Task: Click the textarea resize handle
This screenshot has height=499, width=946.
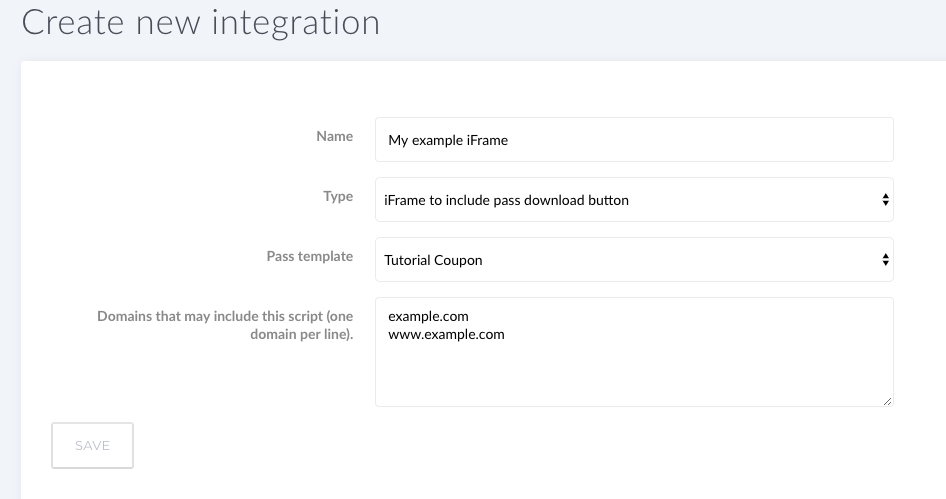Action: pyautogui.click(x=887, y=401)
